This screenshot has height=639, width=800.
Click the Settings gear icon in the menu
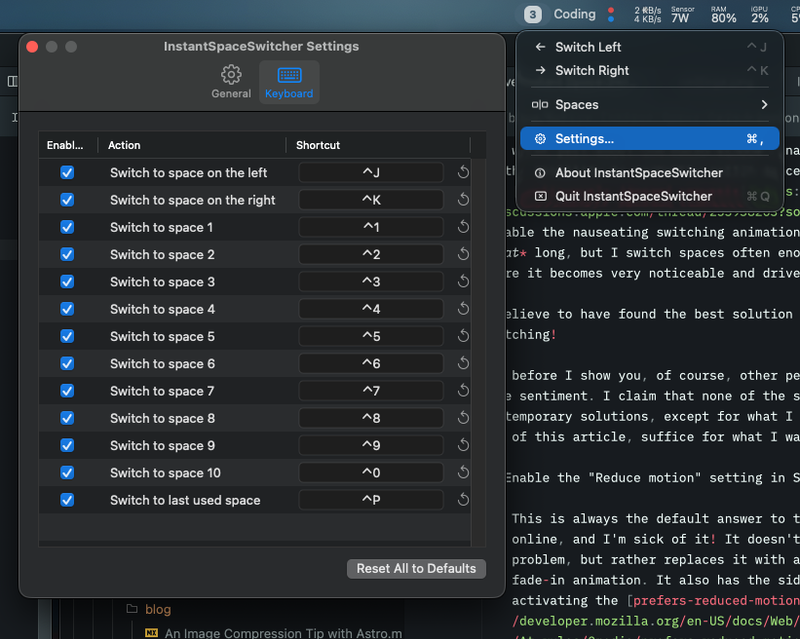click(x=542, y=138)
